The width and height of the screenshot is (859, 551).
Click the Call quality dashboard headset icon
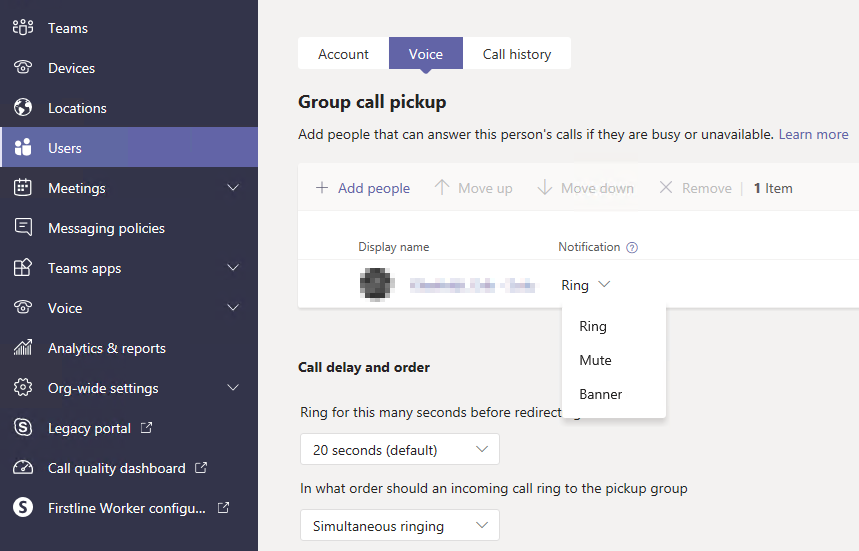[23, 468]
